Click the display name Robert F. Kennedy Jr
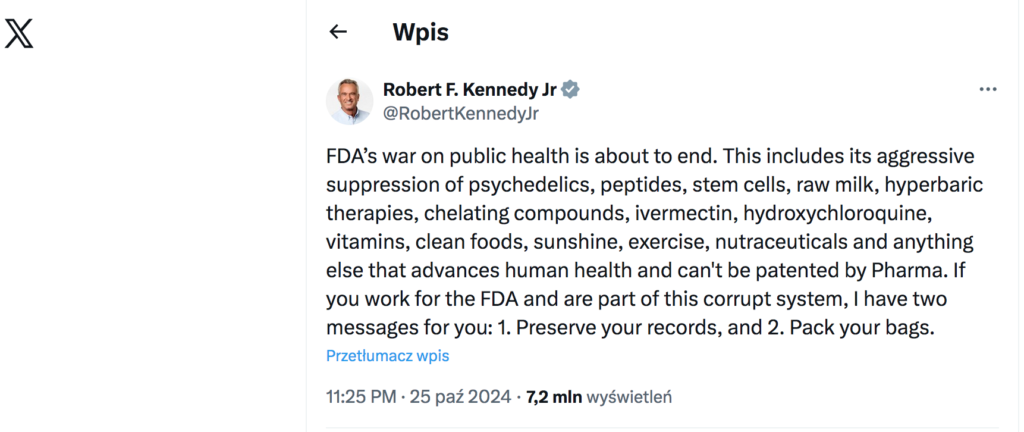The image size is (1024, 432). 470,90
